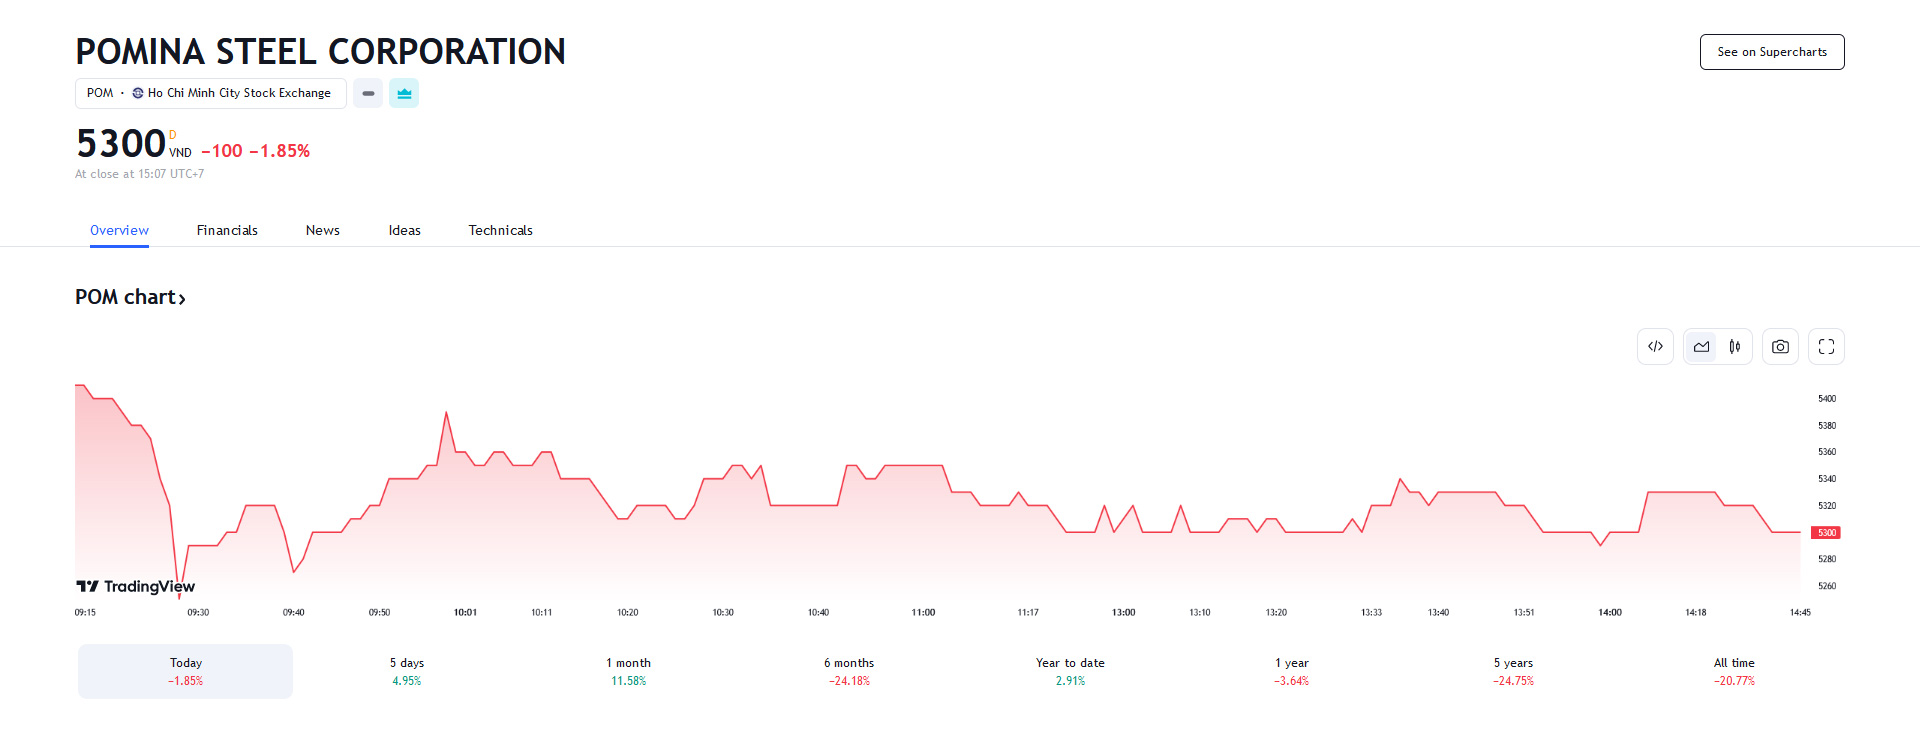Image resolution: width=1920 pixels, height=742 pixels.
Task: Expand chart to fullscreen mode
Action: coord(1826,347)
